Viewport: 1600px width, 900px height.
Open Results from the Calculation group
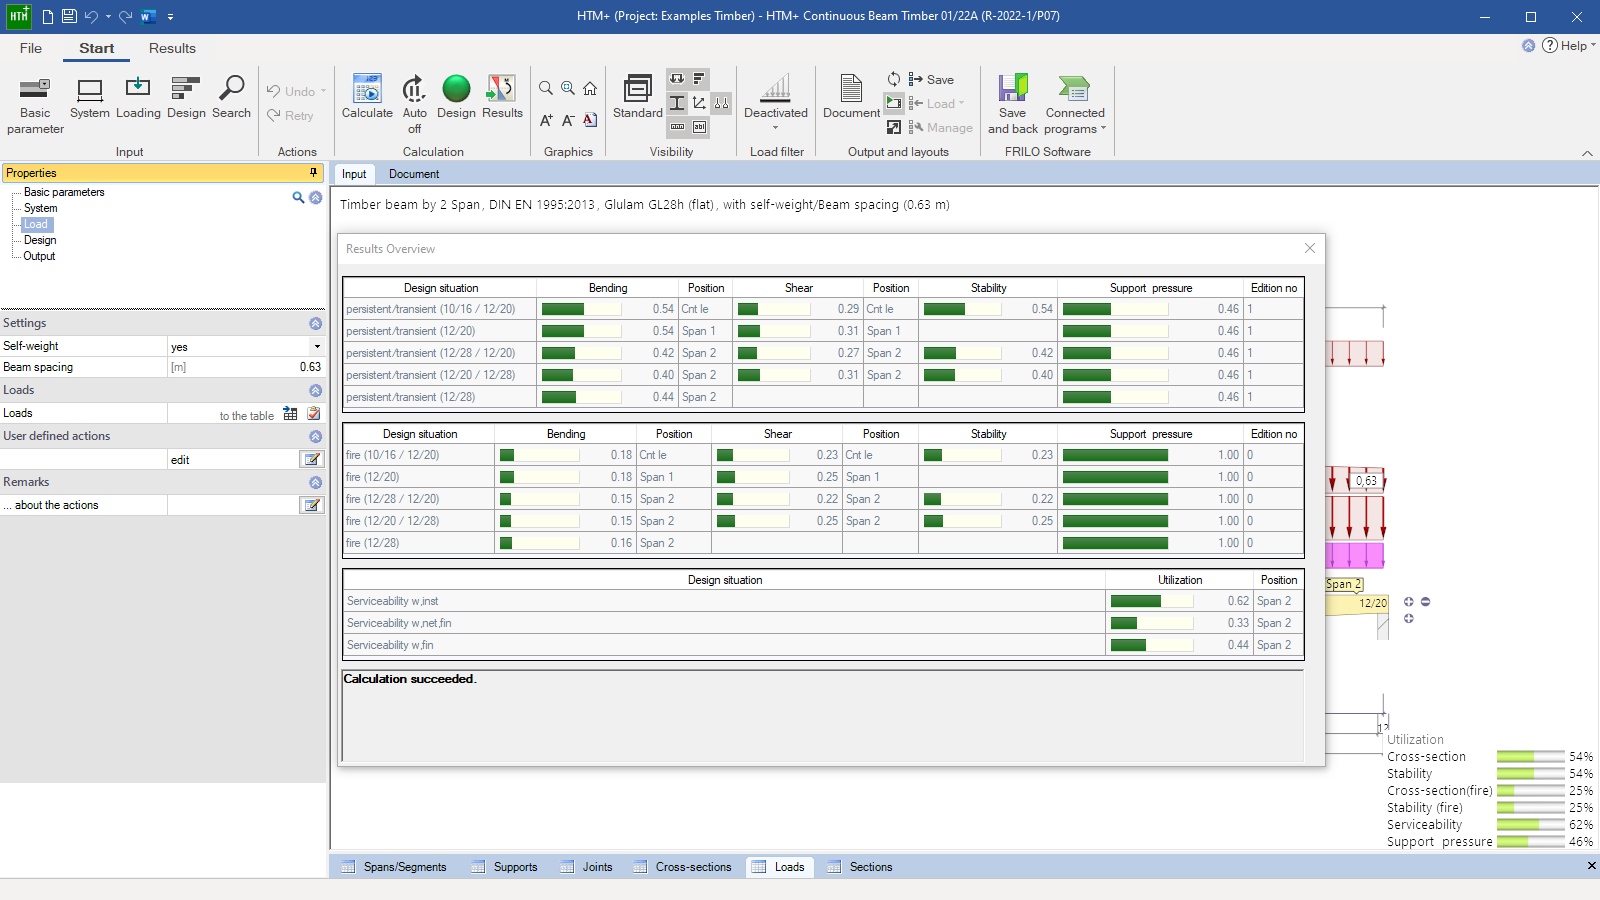[502, 98]
